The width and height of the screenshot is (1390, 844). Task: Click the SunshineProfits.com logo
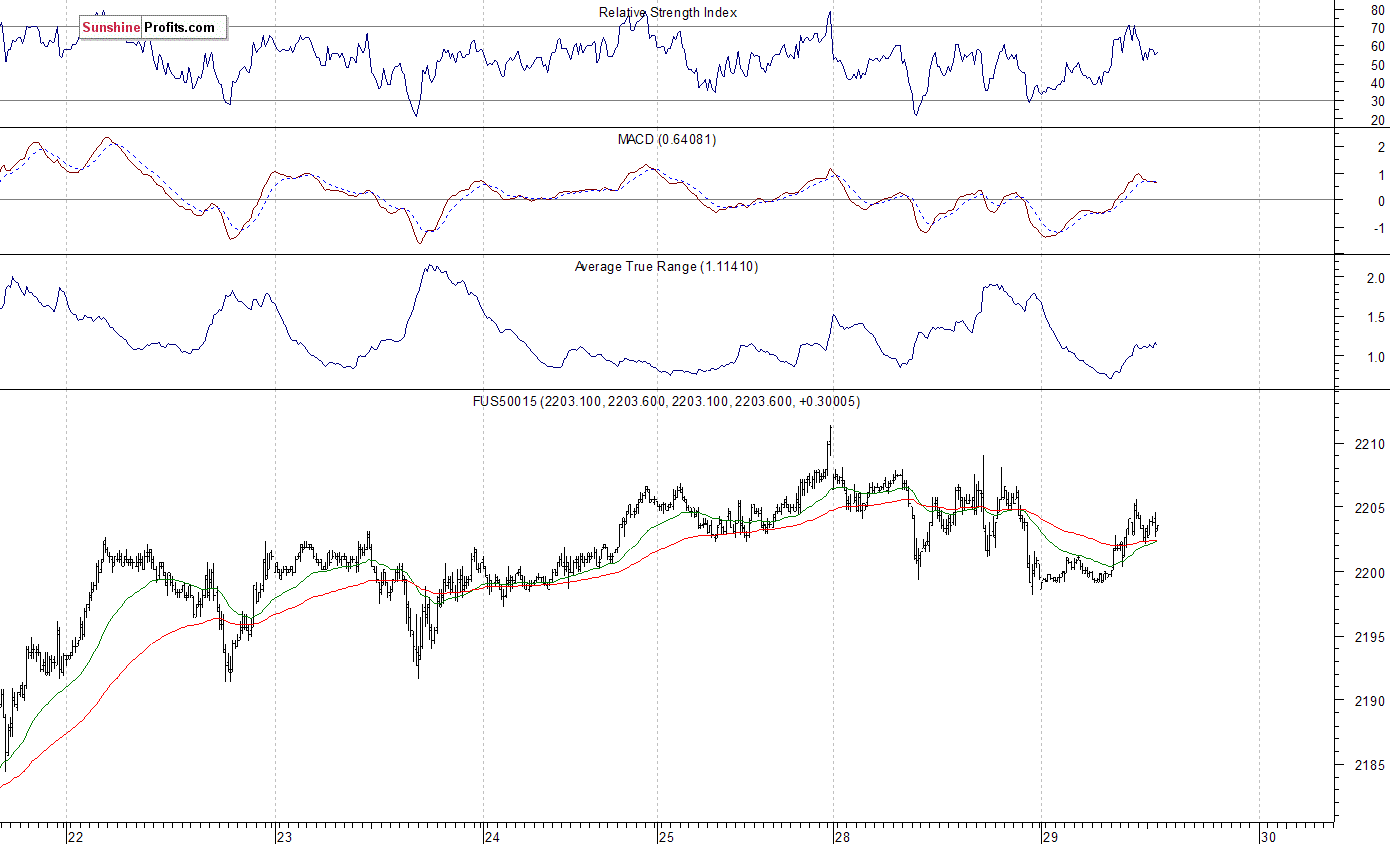153,27
